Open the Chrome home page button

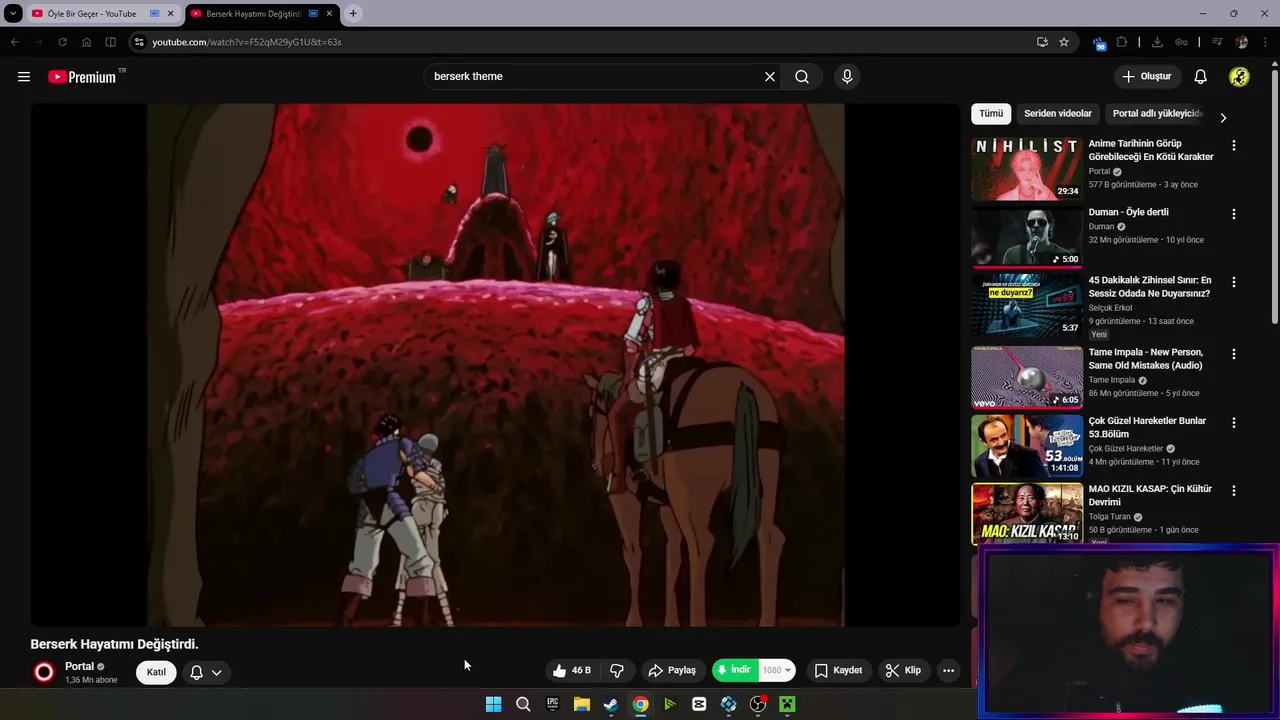[x=86, y=42]
